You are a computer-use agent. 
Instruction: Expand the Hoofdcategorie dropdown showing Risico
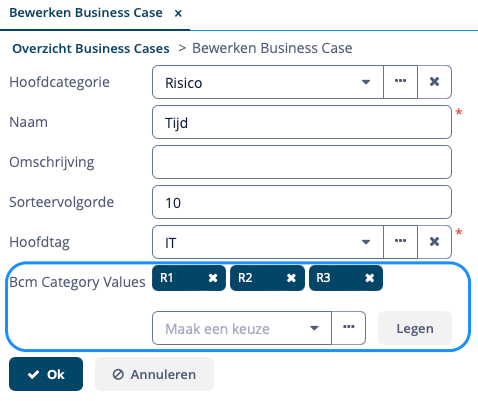click(x=268, y=82)
